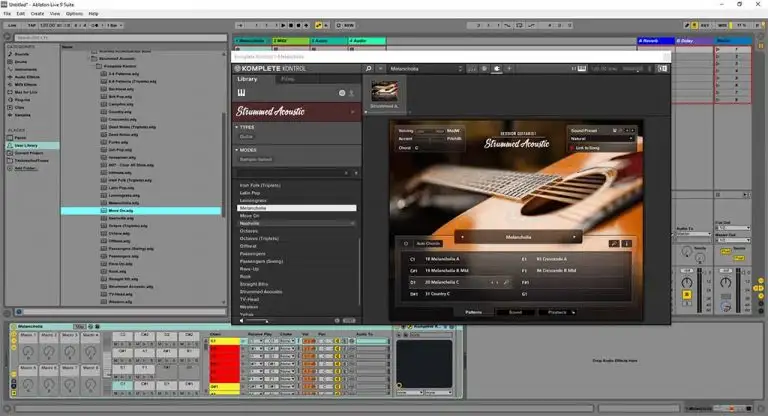The height and width of the screenshot is (416, 768).
Task: Open User Library under Places
Action: pyautogui.click(x=32, y=146)
